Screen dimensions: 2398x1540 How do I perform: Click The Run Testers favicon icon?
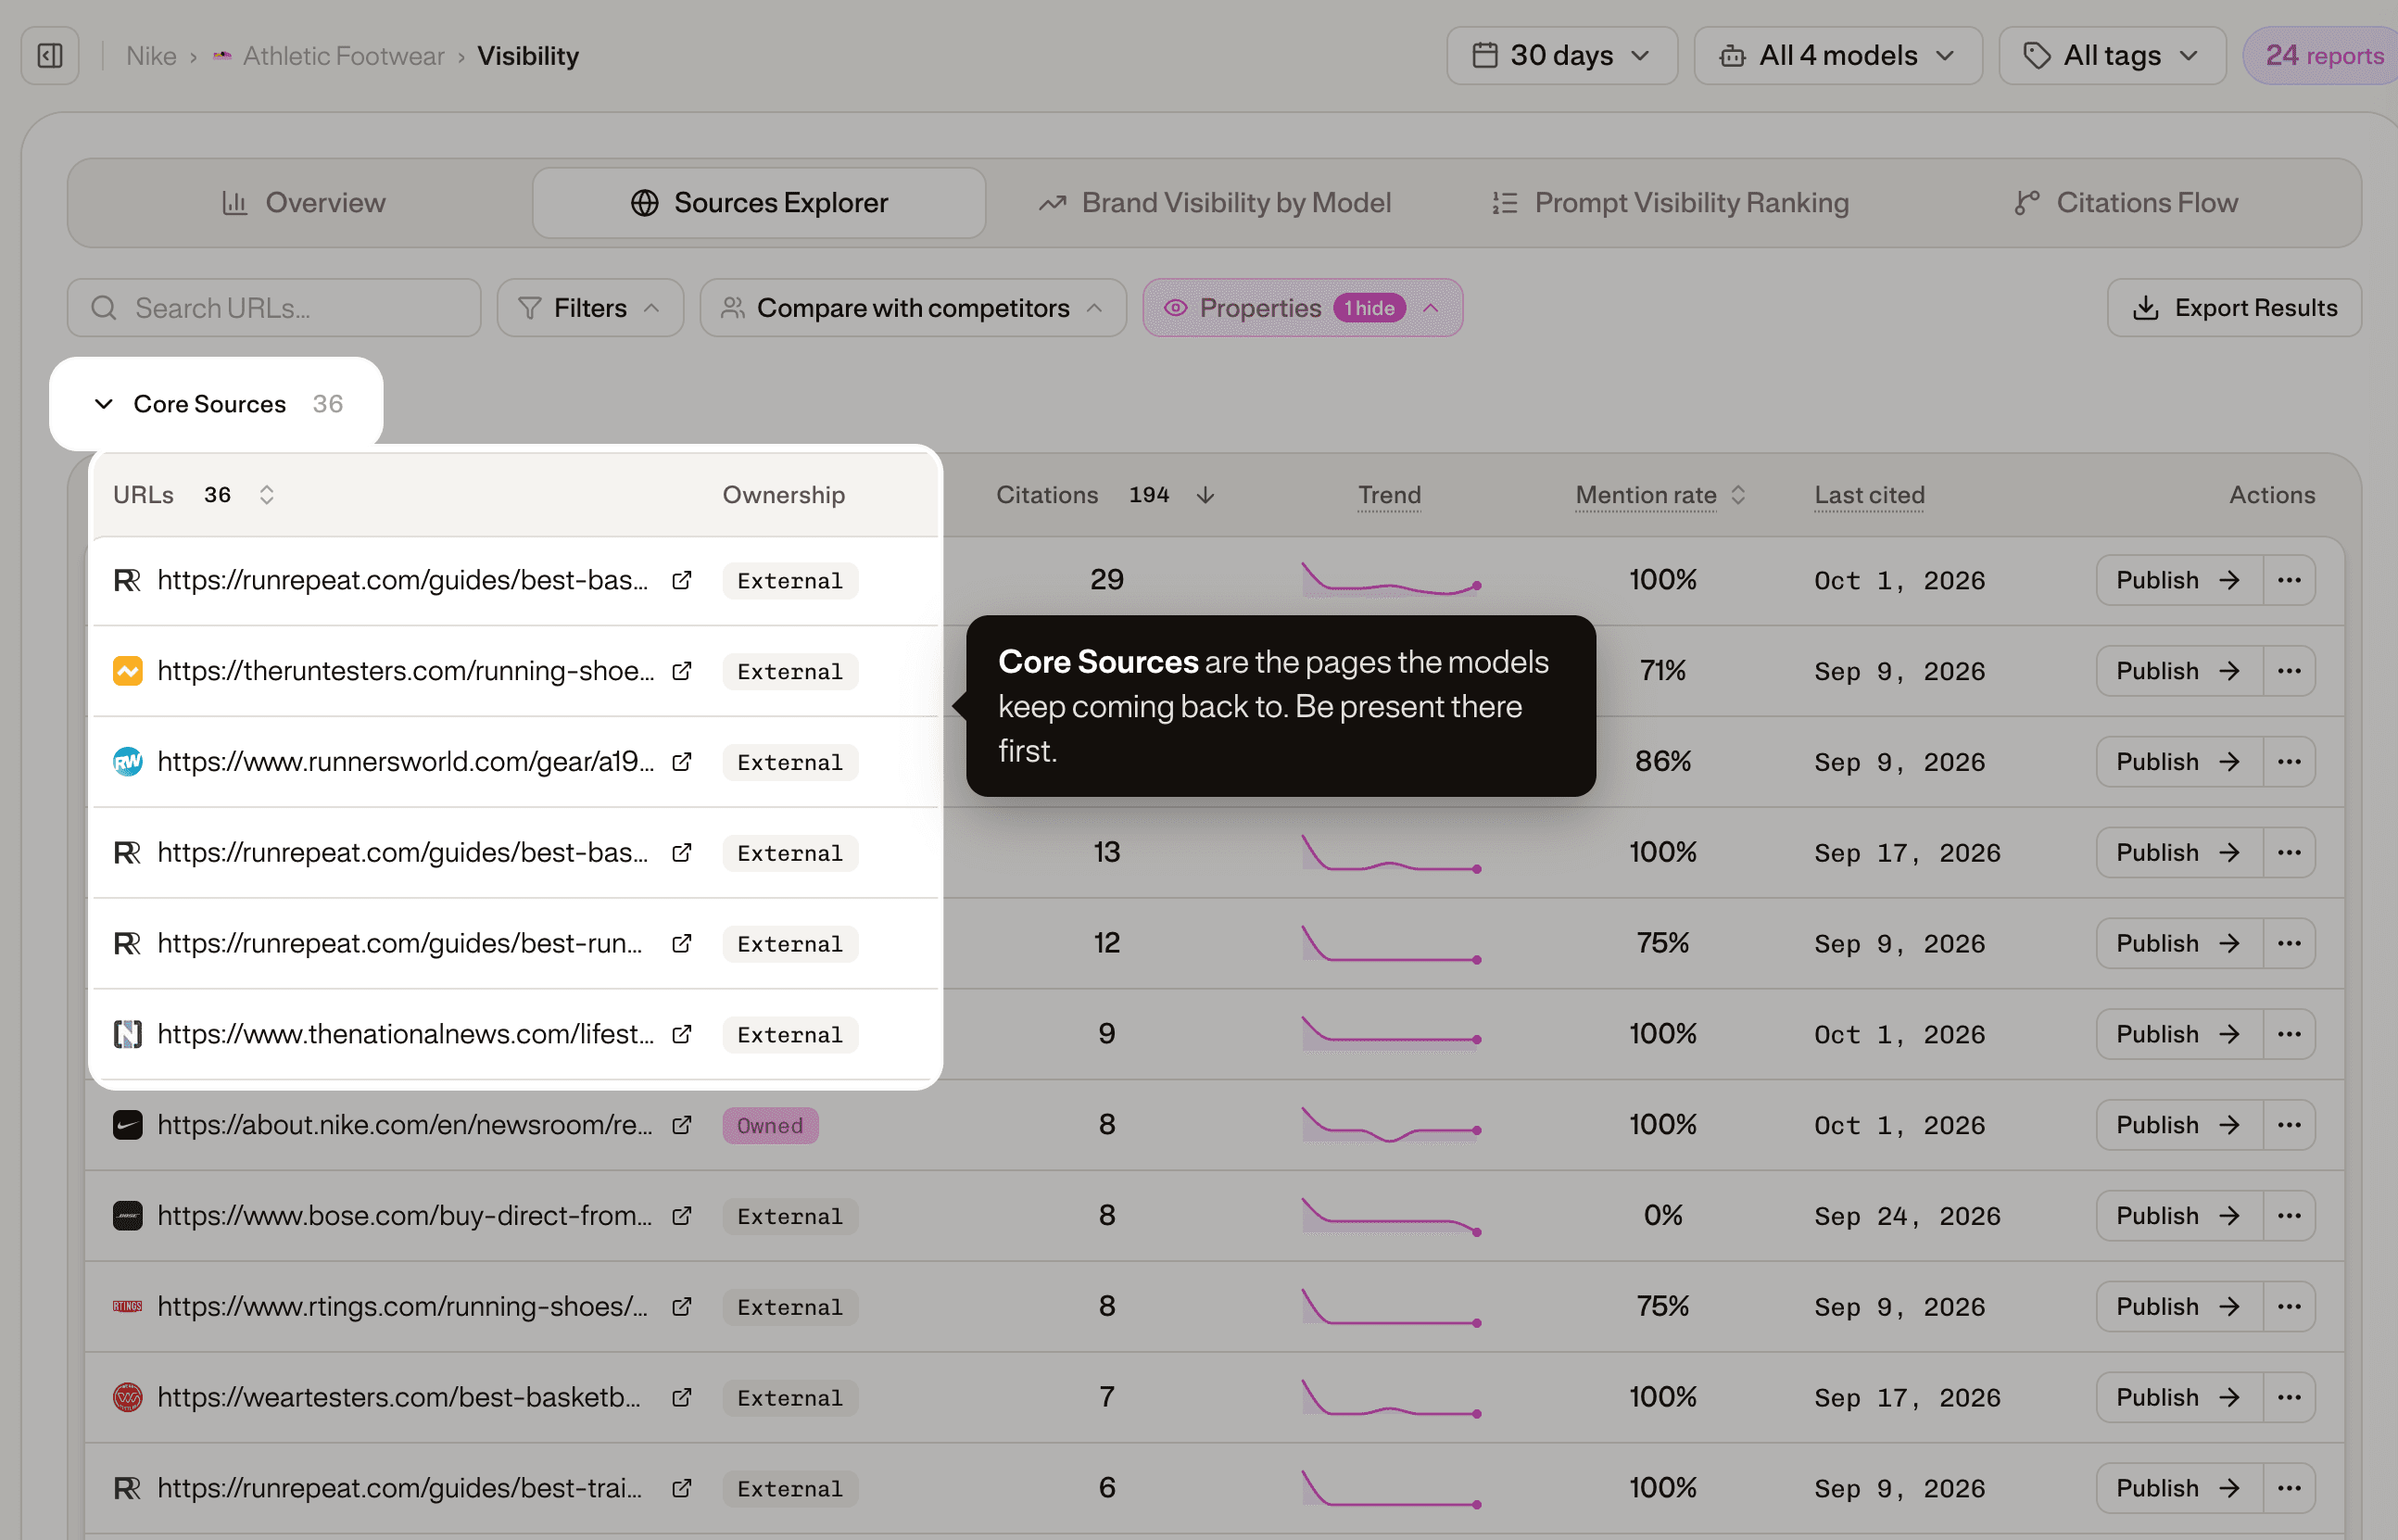127,671
